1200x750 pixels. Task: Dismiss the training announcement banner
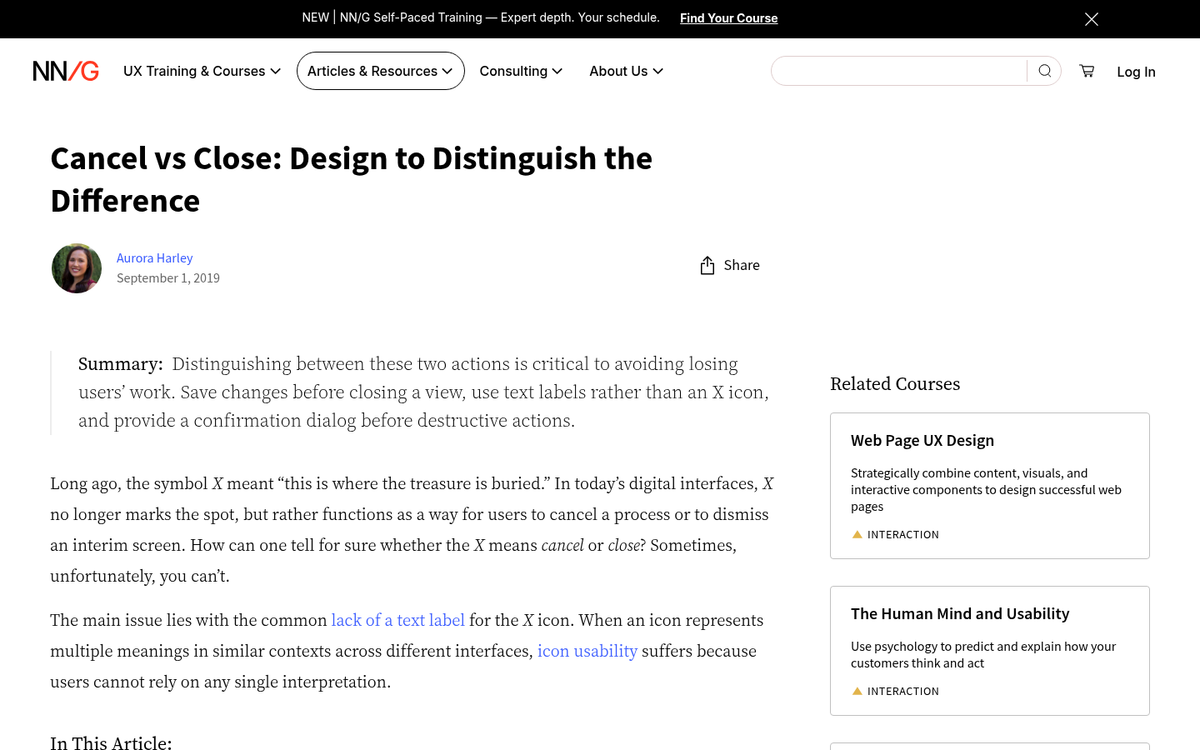(x=1091, y=18)
